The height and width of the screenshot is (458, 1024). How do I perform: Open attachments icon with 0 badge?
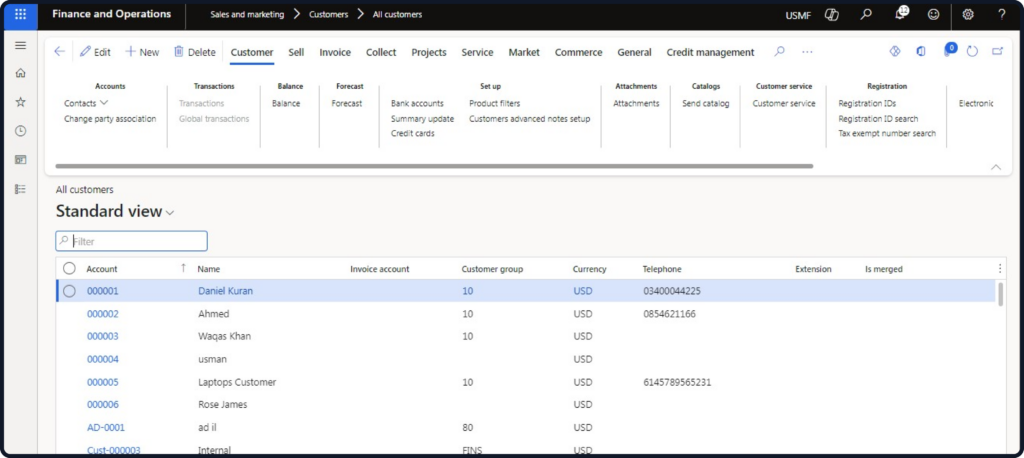(x=950, y=50)
